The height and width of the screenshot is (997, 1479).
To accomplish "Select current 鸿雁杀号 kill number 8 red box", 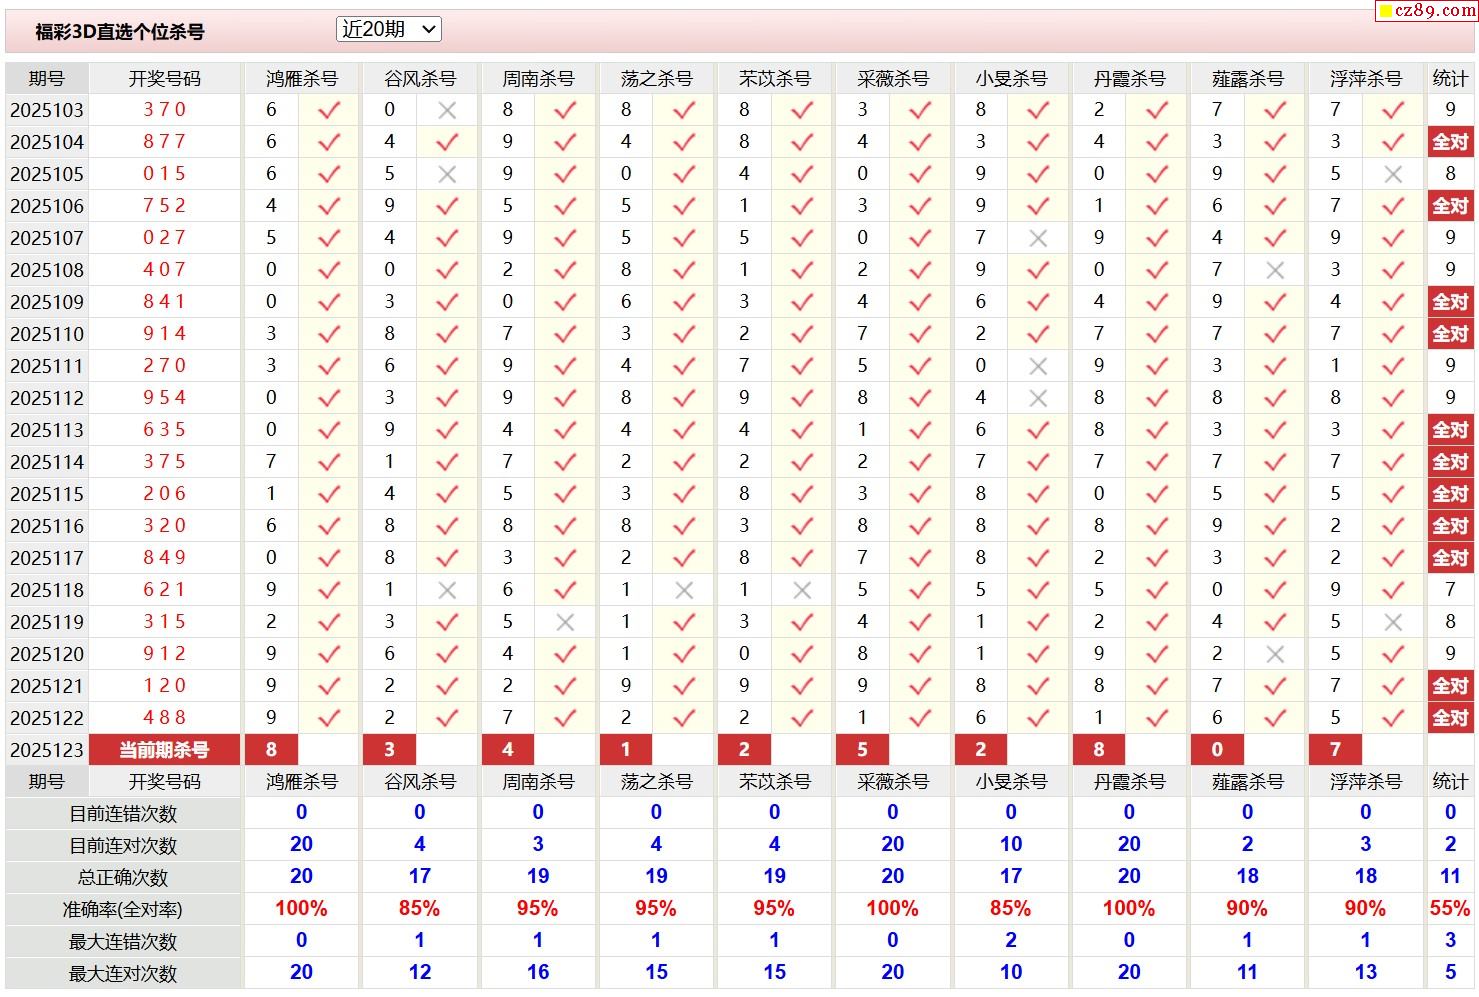I will 271,750.
